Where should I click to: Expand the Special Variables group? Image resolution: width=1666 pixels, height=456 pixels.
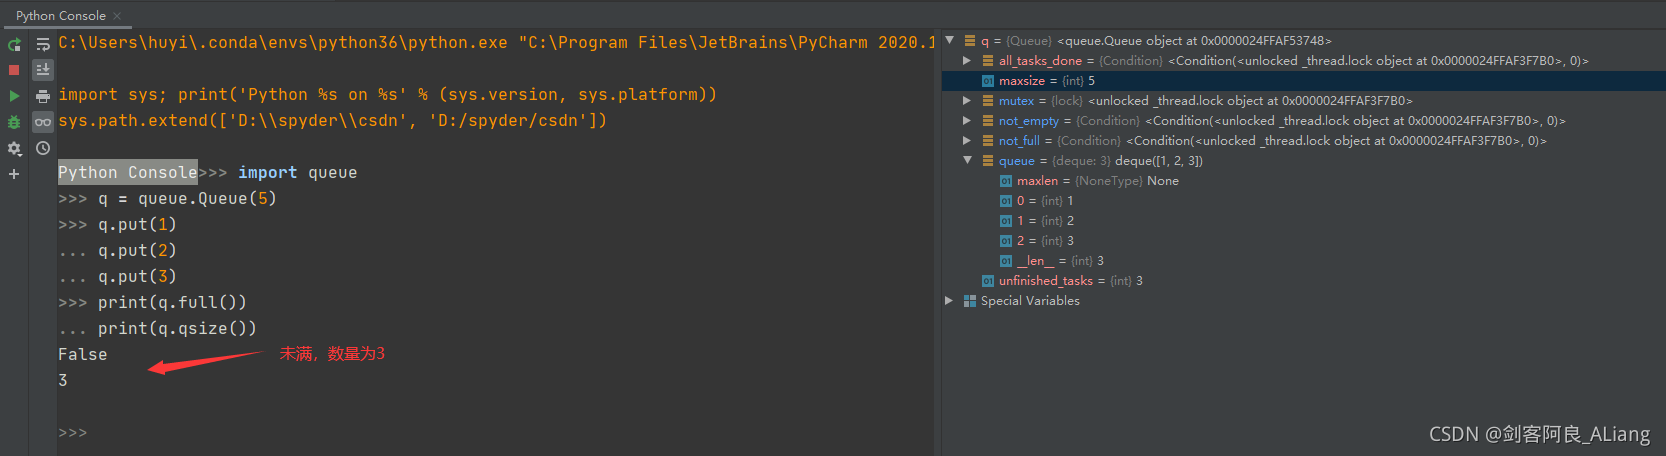(950, 301)
